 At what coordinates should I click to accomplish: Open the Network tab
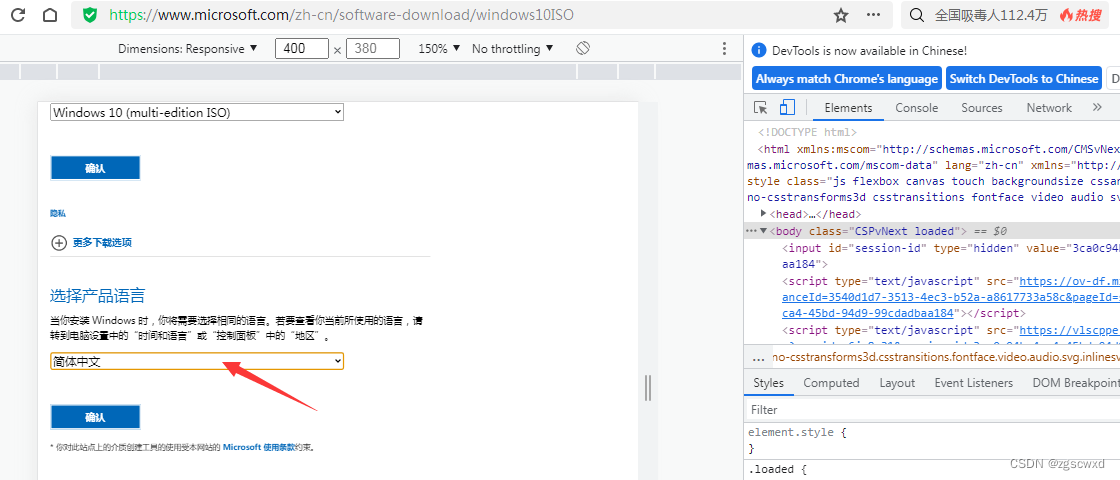click(1049, 108)
